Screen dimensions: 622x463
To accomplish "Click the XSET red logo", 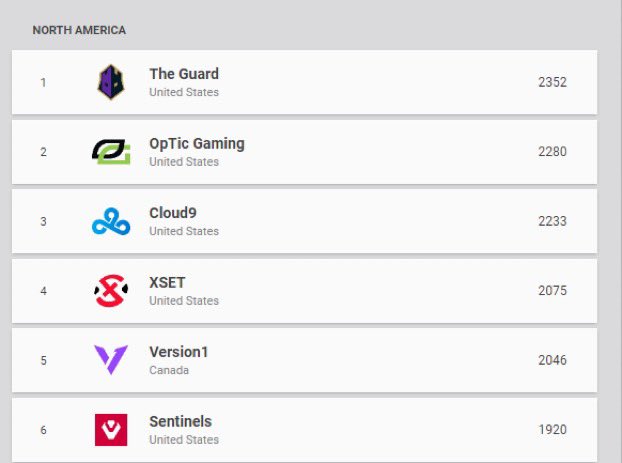I will point(111,291).
